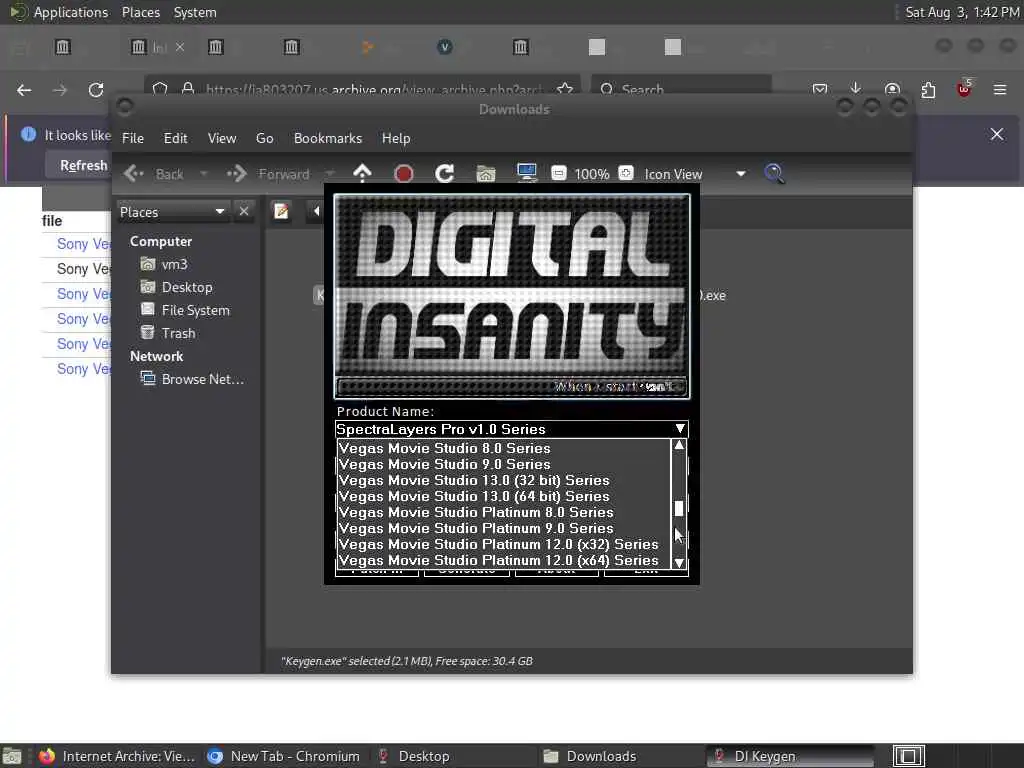The width and height of the screenshot is (1024, 768).
Task: Zoom out in file manager
Action: pos(558,173)
